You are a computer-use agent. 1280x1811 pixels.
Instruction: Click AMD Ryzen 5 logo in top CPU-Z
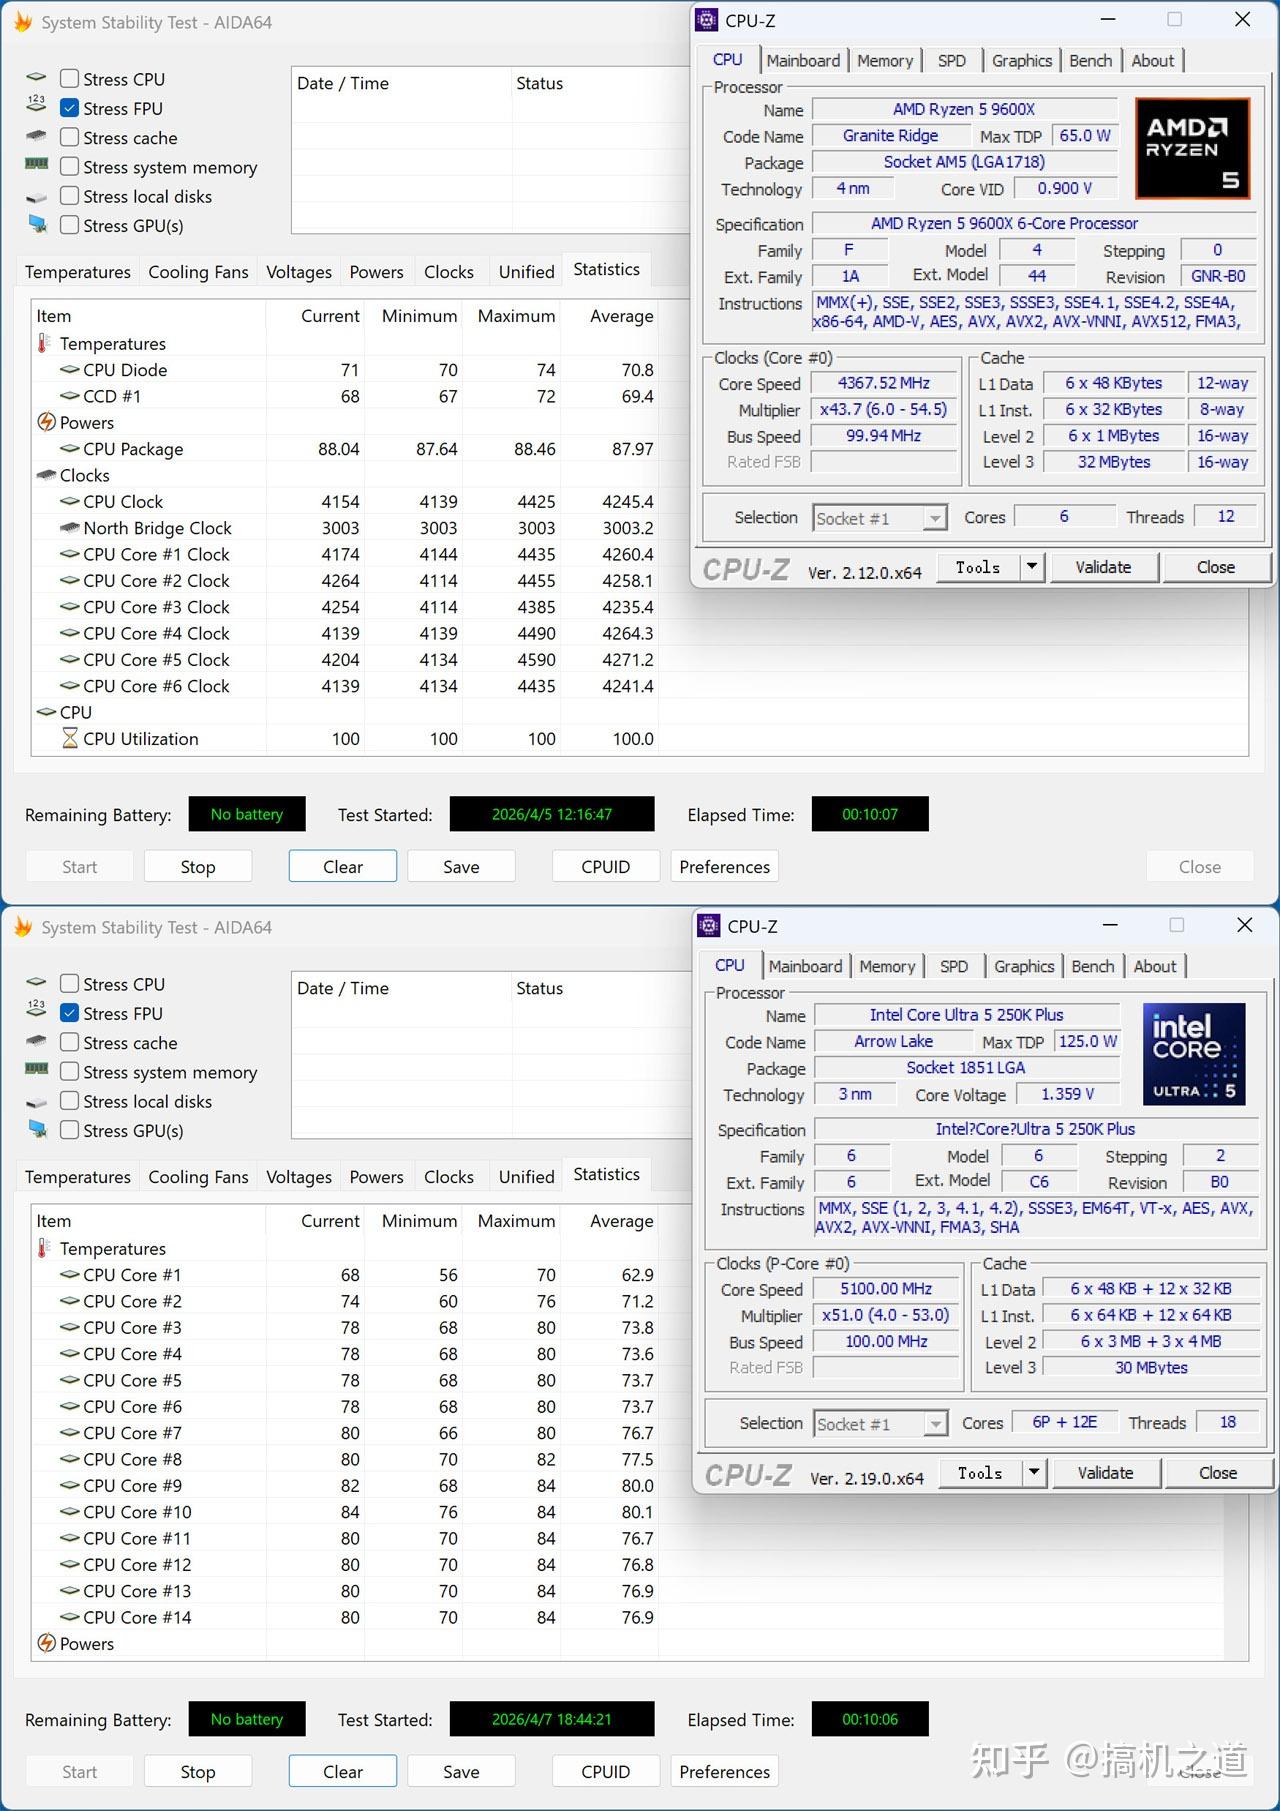coord(1193,148)
